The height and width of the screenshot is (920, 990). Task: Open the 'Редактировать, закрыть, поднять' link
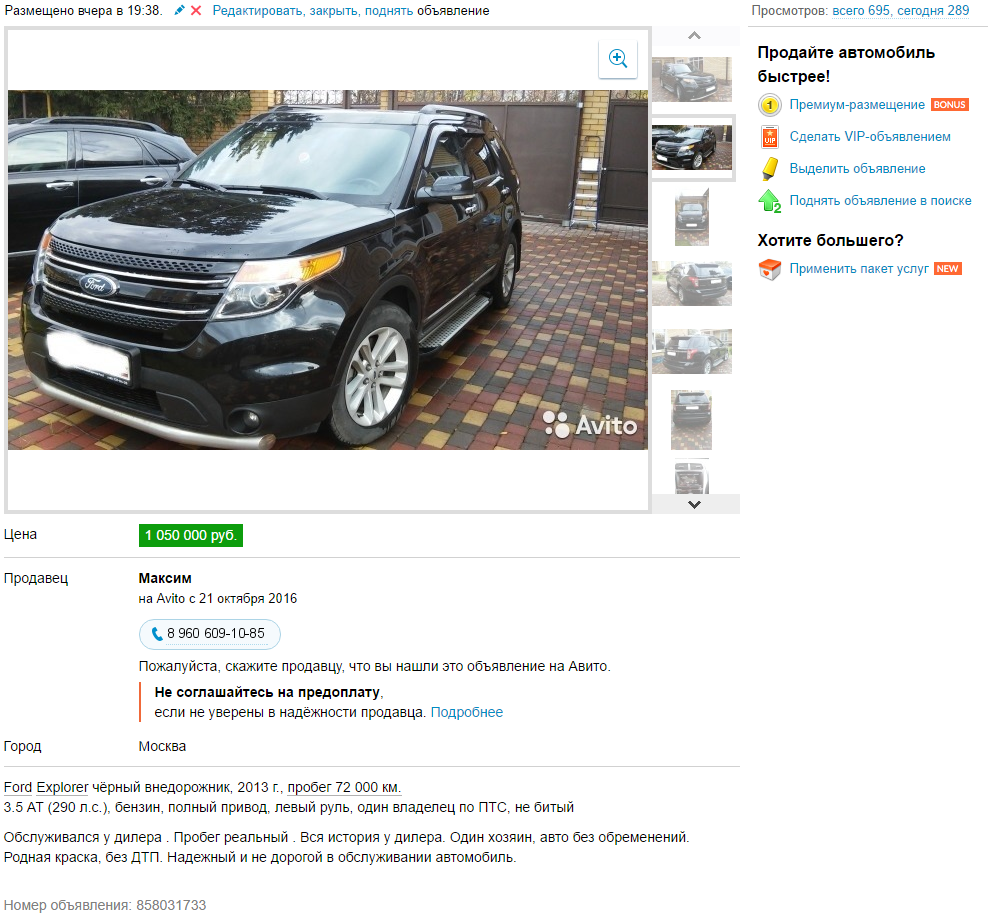[313, 11]
